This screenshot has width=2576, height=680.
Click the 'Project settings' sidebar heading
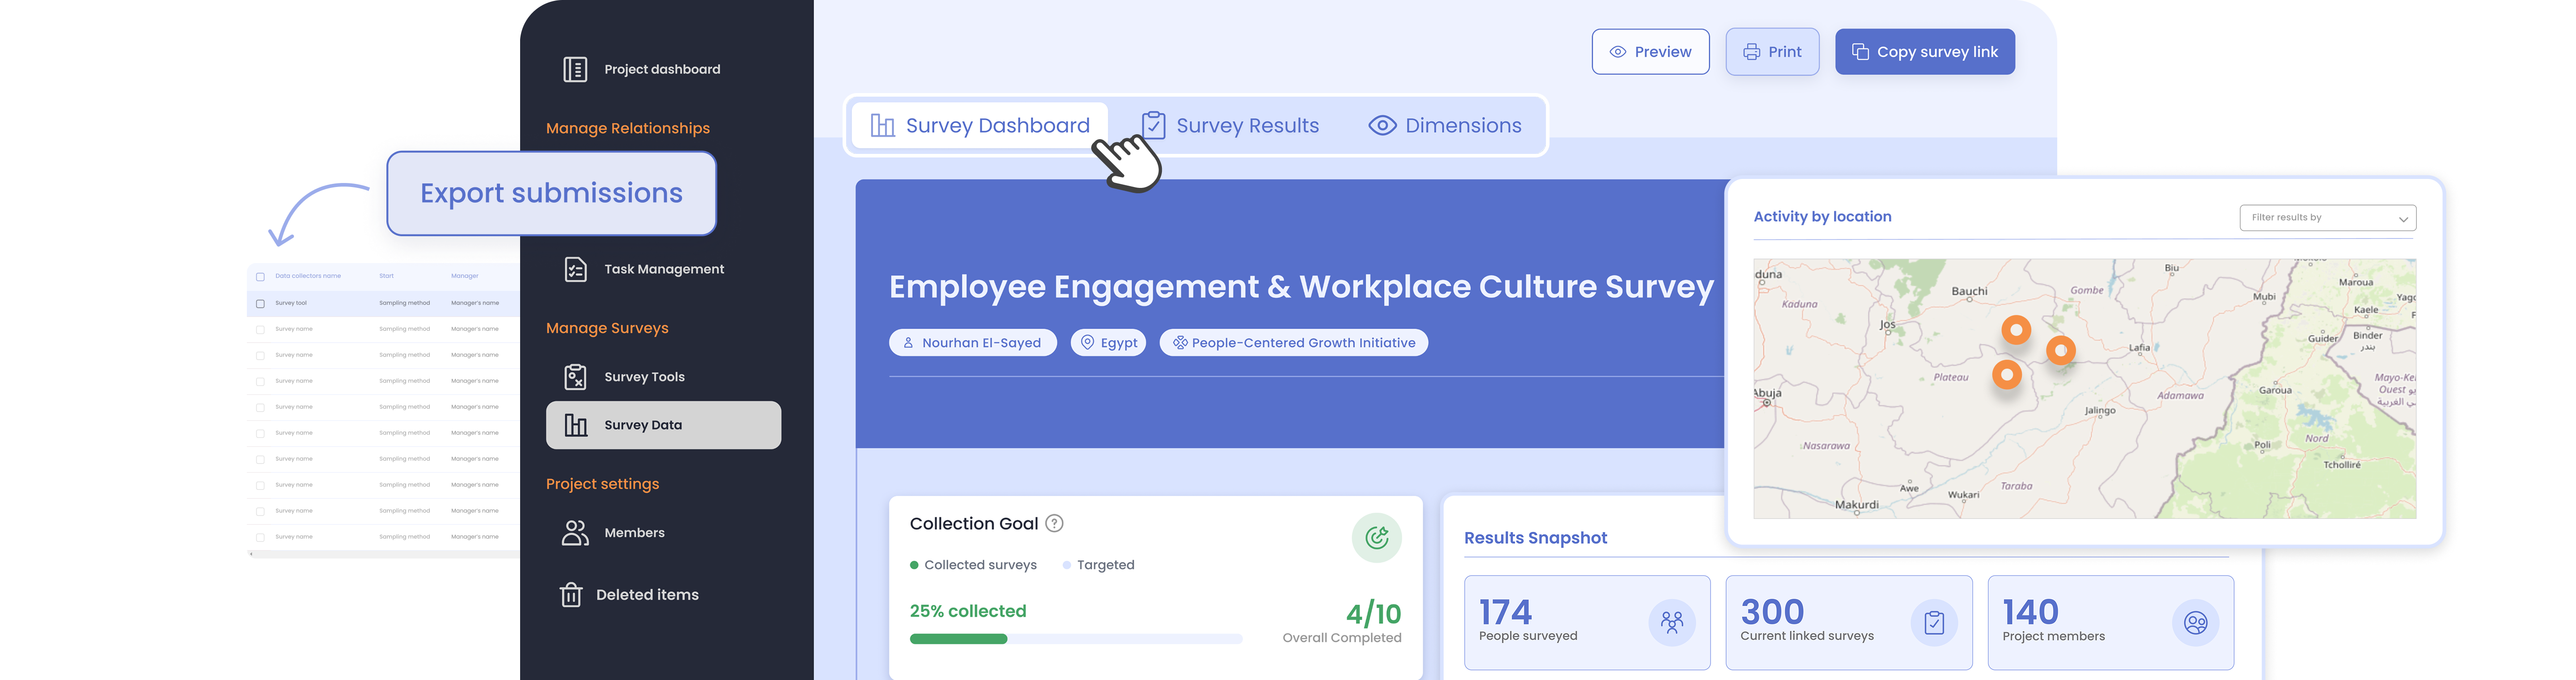pos(602,484)
